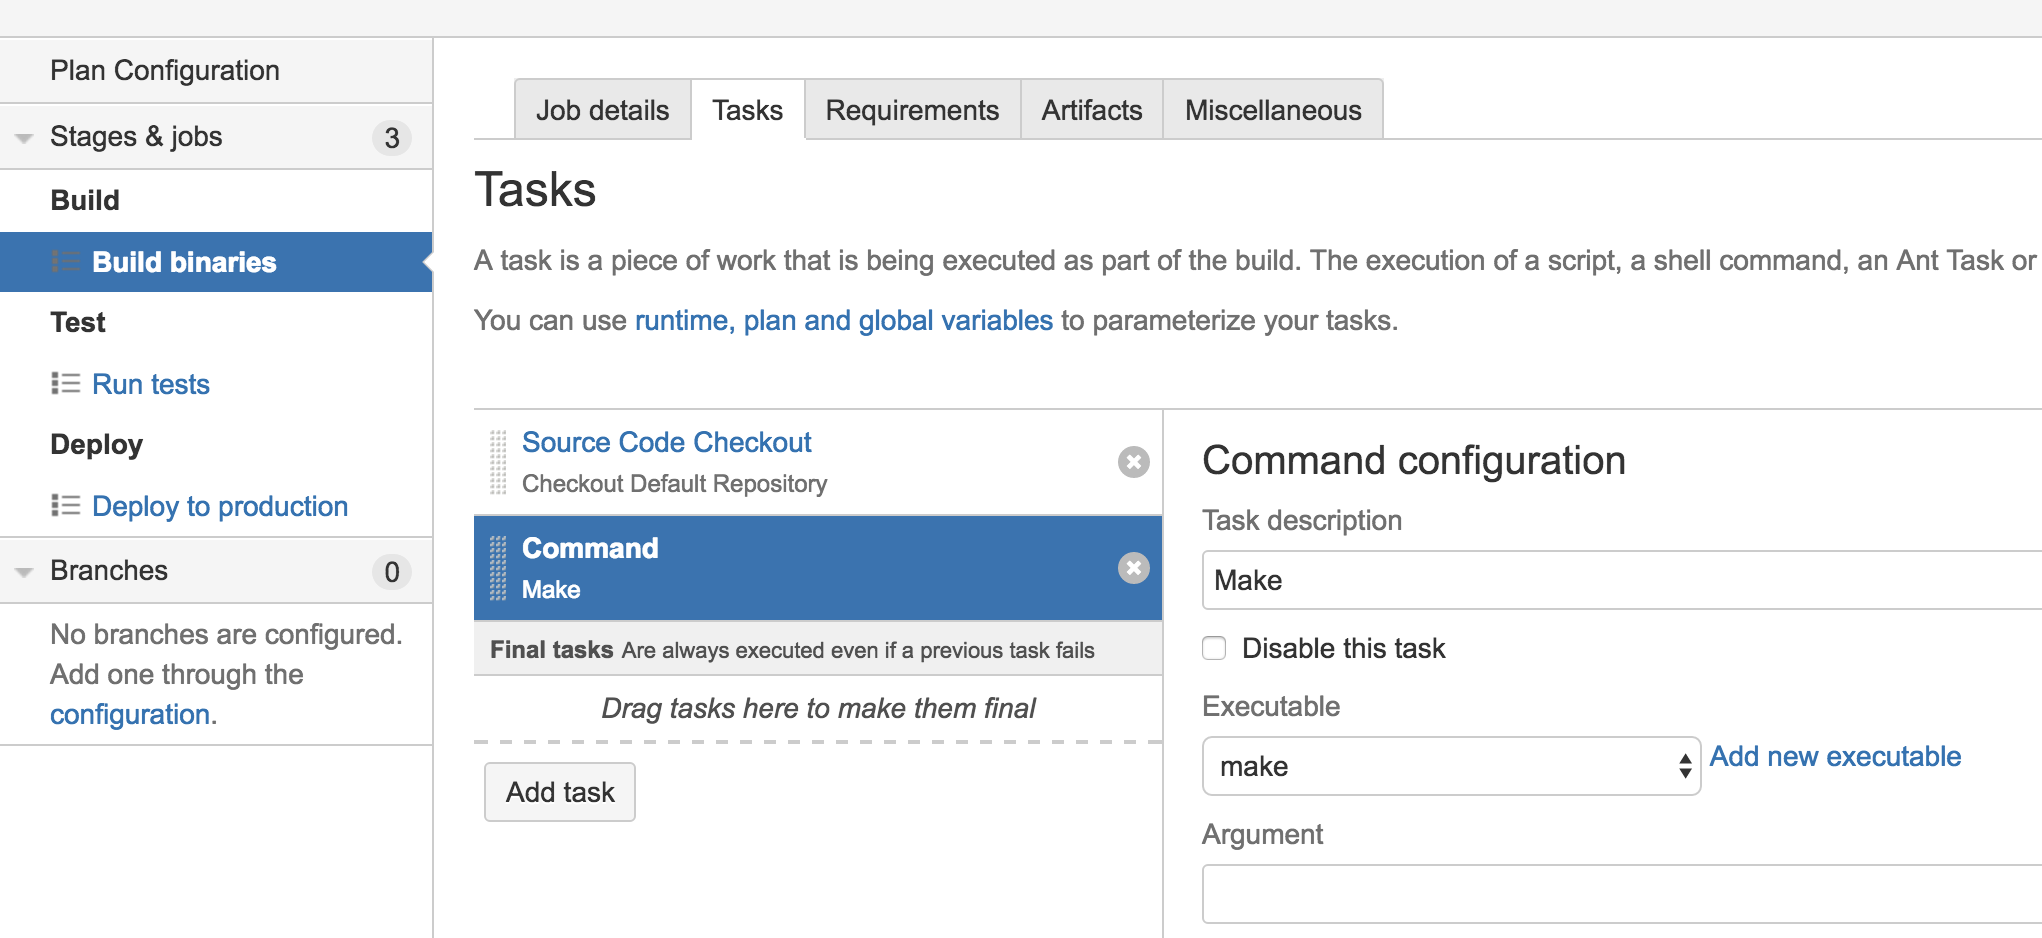Click drag handle of Source Code Checkout task
Image resolution: width=2042 pixels, height=938 pixels.
tap(498, 462)
